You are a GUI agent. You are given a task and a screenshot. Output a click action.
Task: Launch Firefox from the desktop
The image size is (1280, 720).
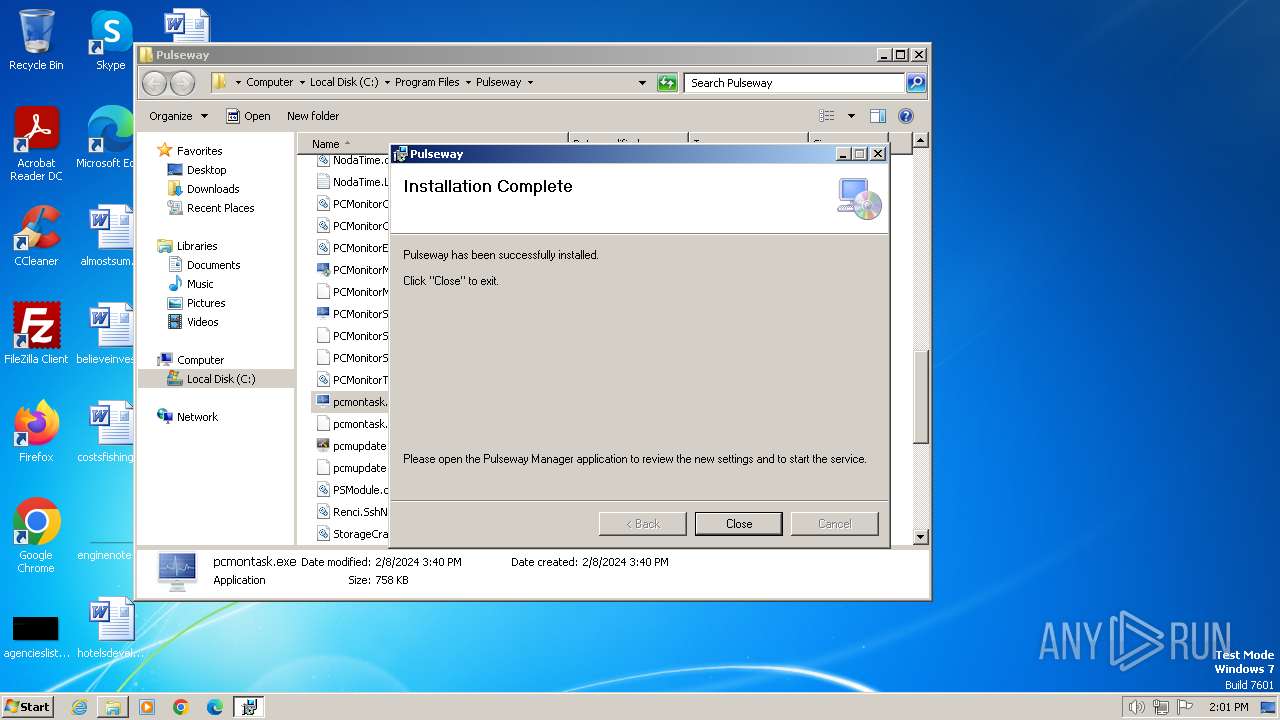pyautogui.click(x=36, y=431)
